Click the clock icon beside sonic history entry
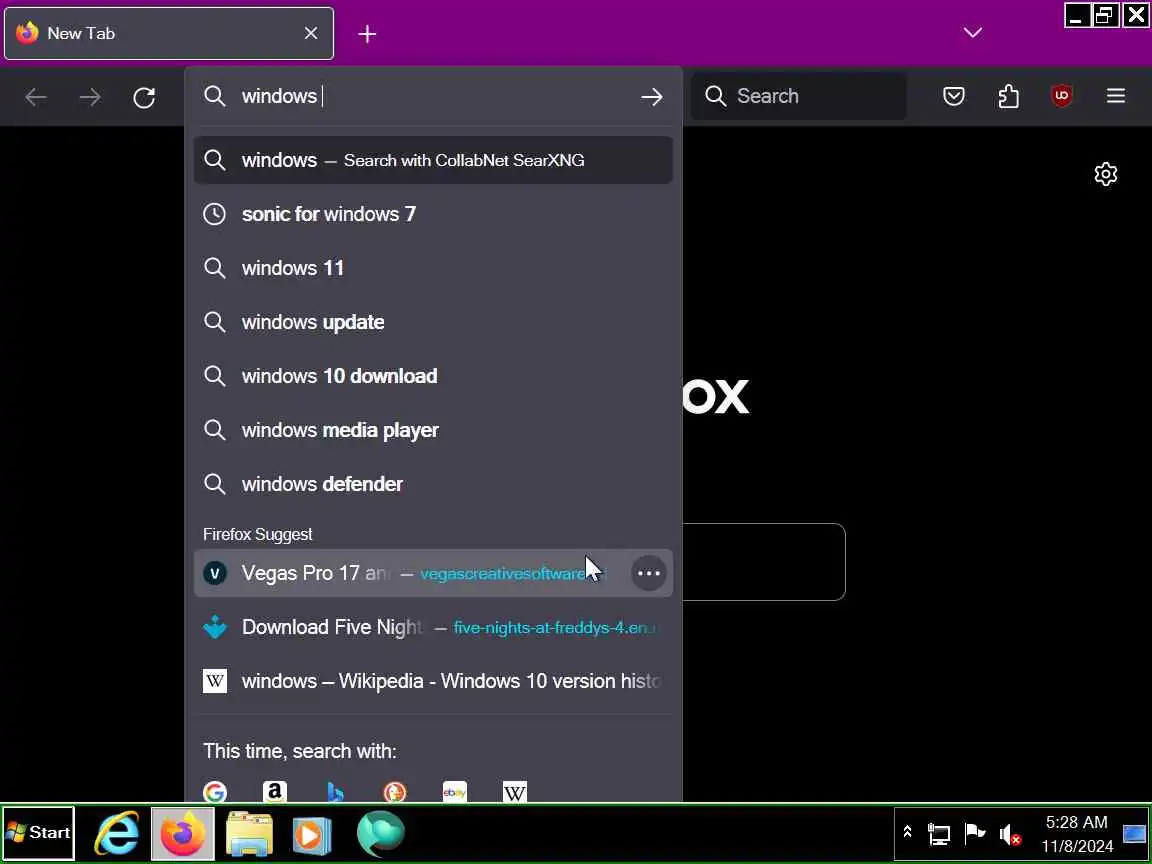This screenshot has width=1152, height=864. (x=215, y=214)
